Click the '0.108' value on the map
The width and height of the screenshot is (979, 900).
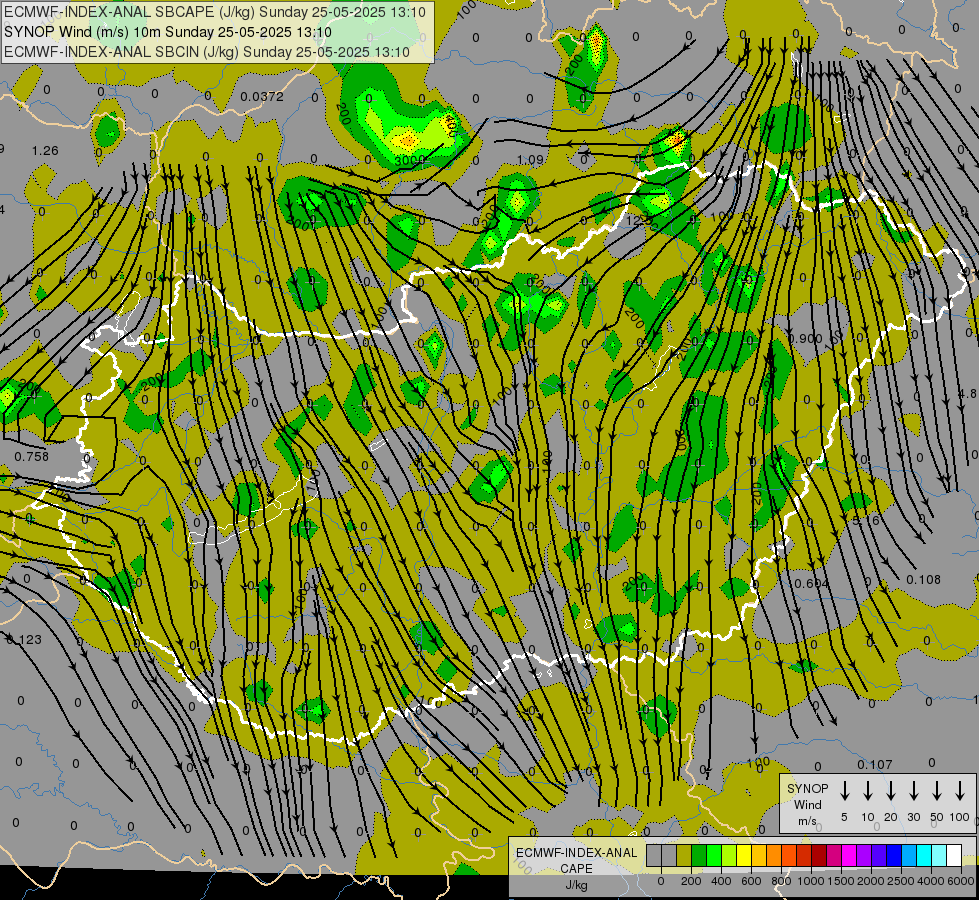click(923, 580)
